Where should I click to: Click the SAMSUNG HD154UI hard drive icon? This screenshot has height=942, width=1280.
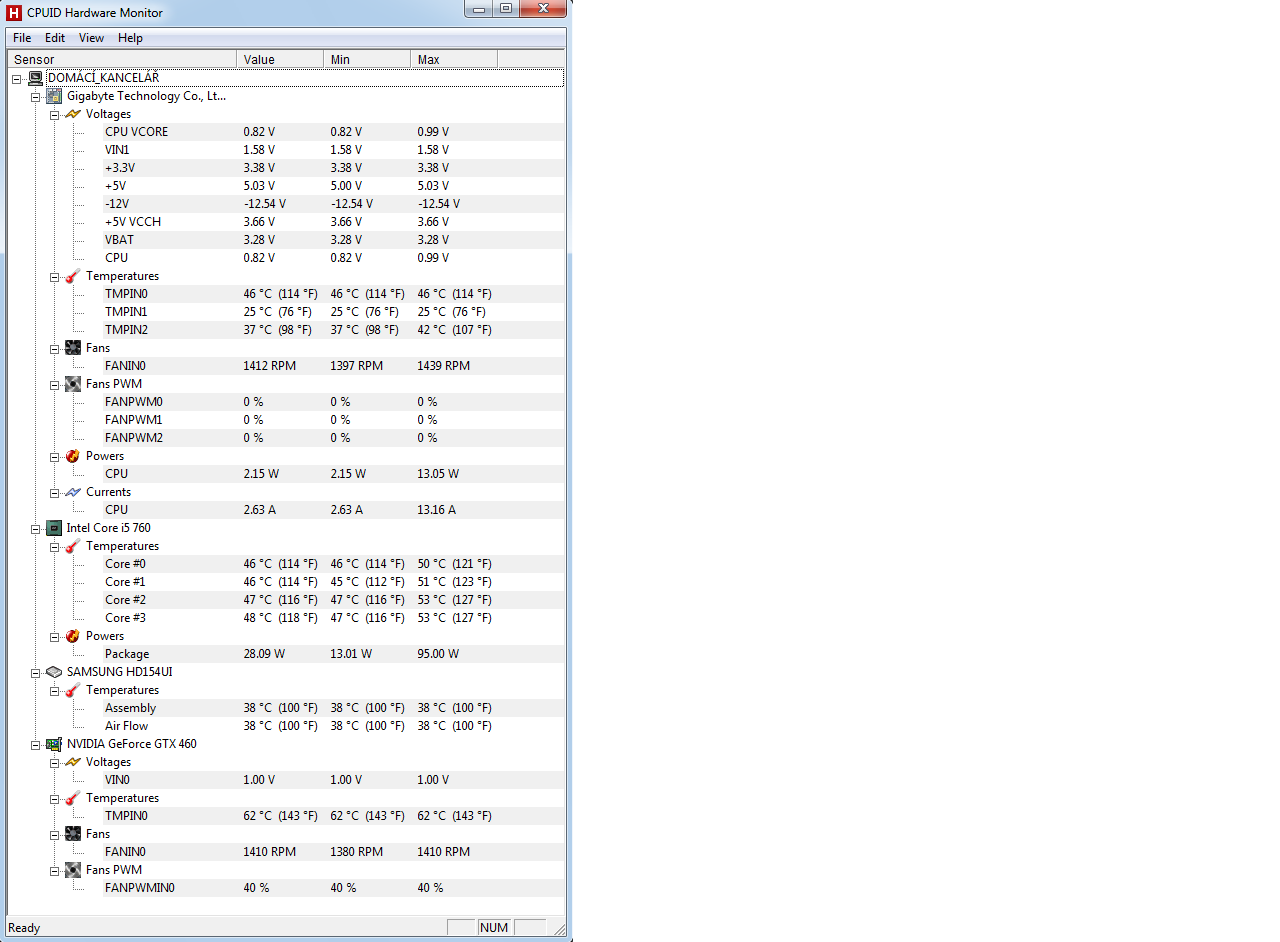(54, 672)
